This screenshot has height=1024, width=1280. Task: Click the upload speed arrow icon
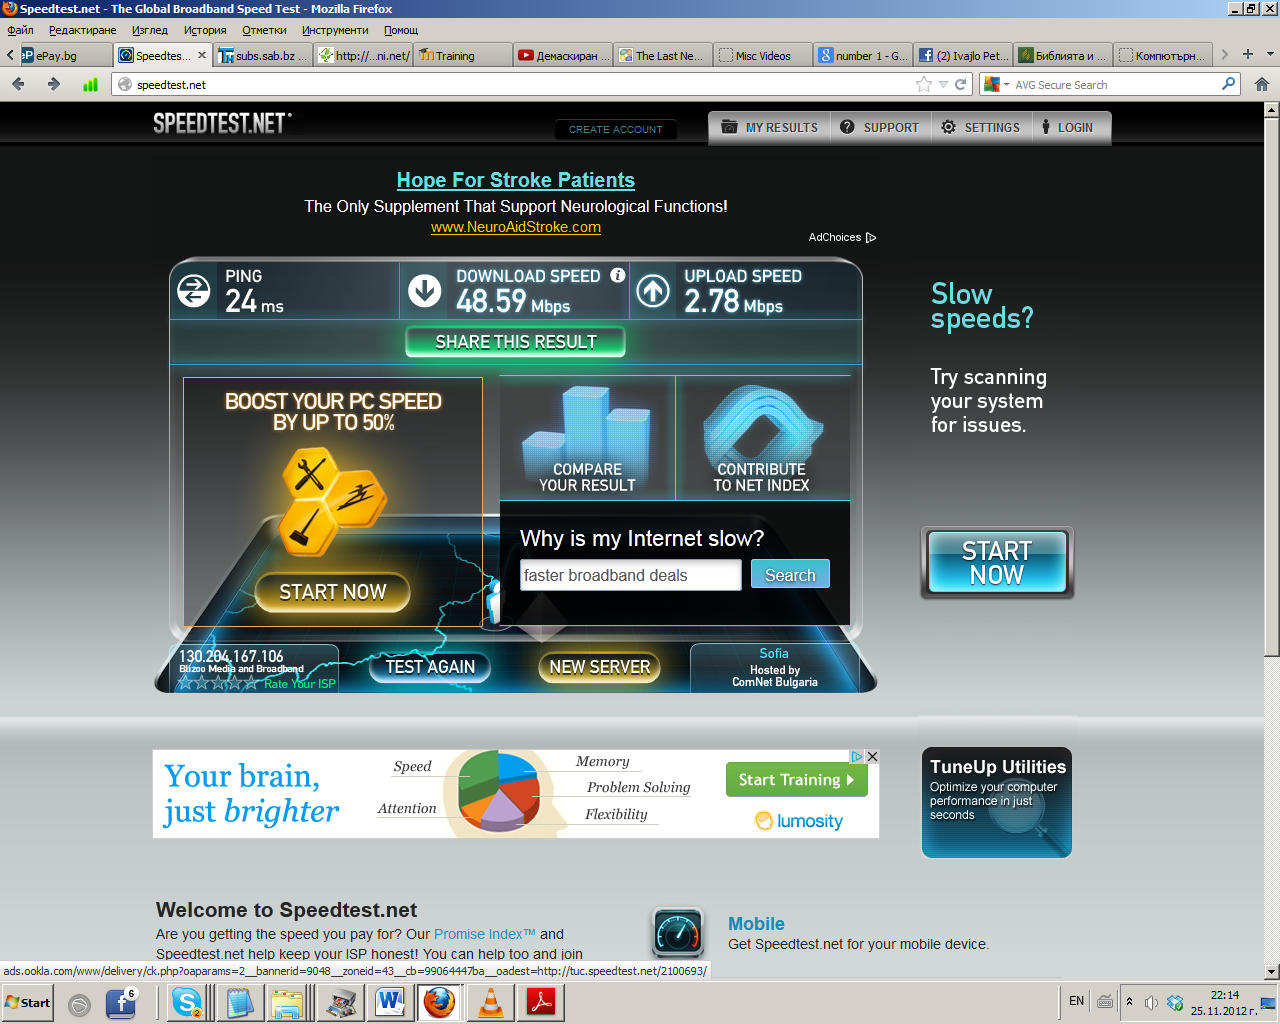coord(653,291)
